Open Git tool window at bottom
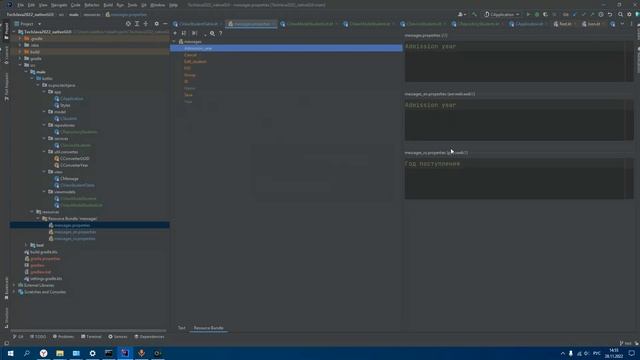The image size is (640, 360). point(18,337)
